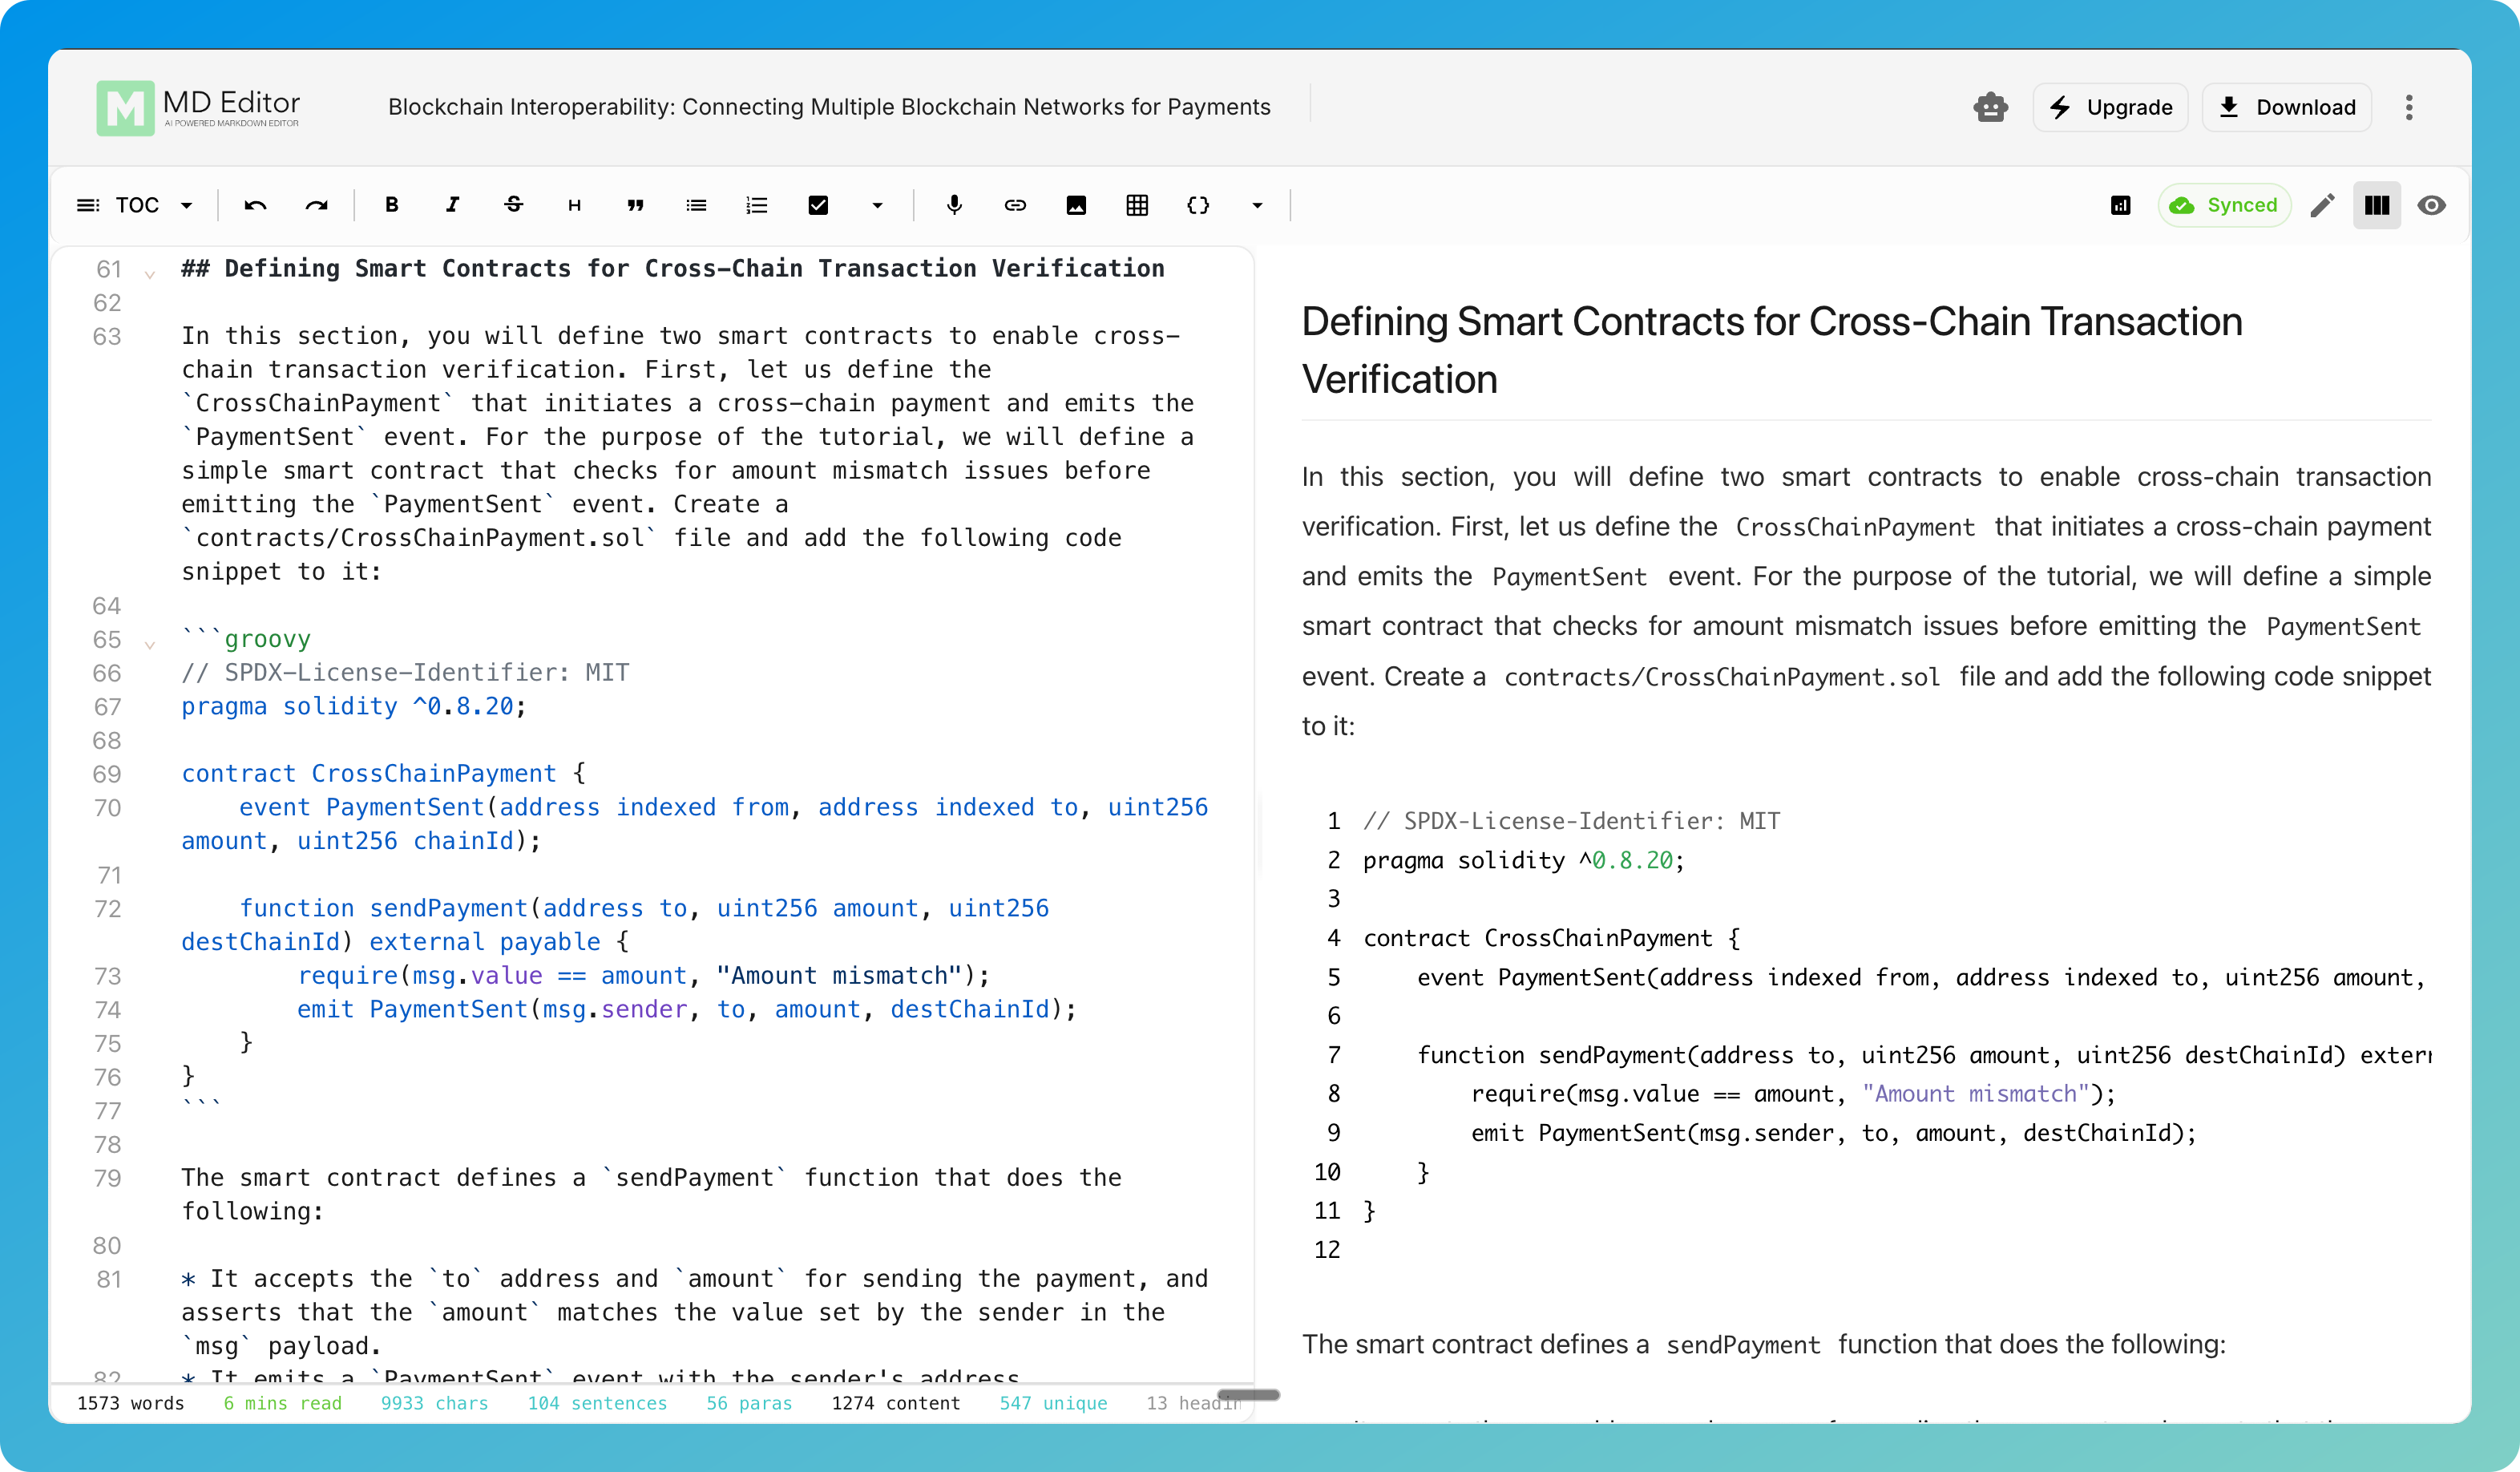Click the redo arrow icon
This screenshot has width=2520, height=1472.
tap(316, 205)
